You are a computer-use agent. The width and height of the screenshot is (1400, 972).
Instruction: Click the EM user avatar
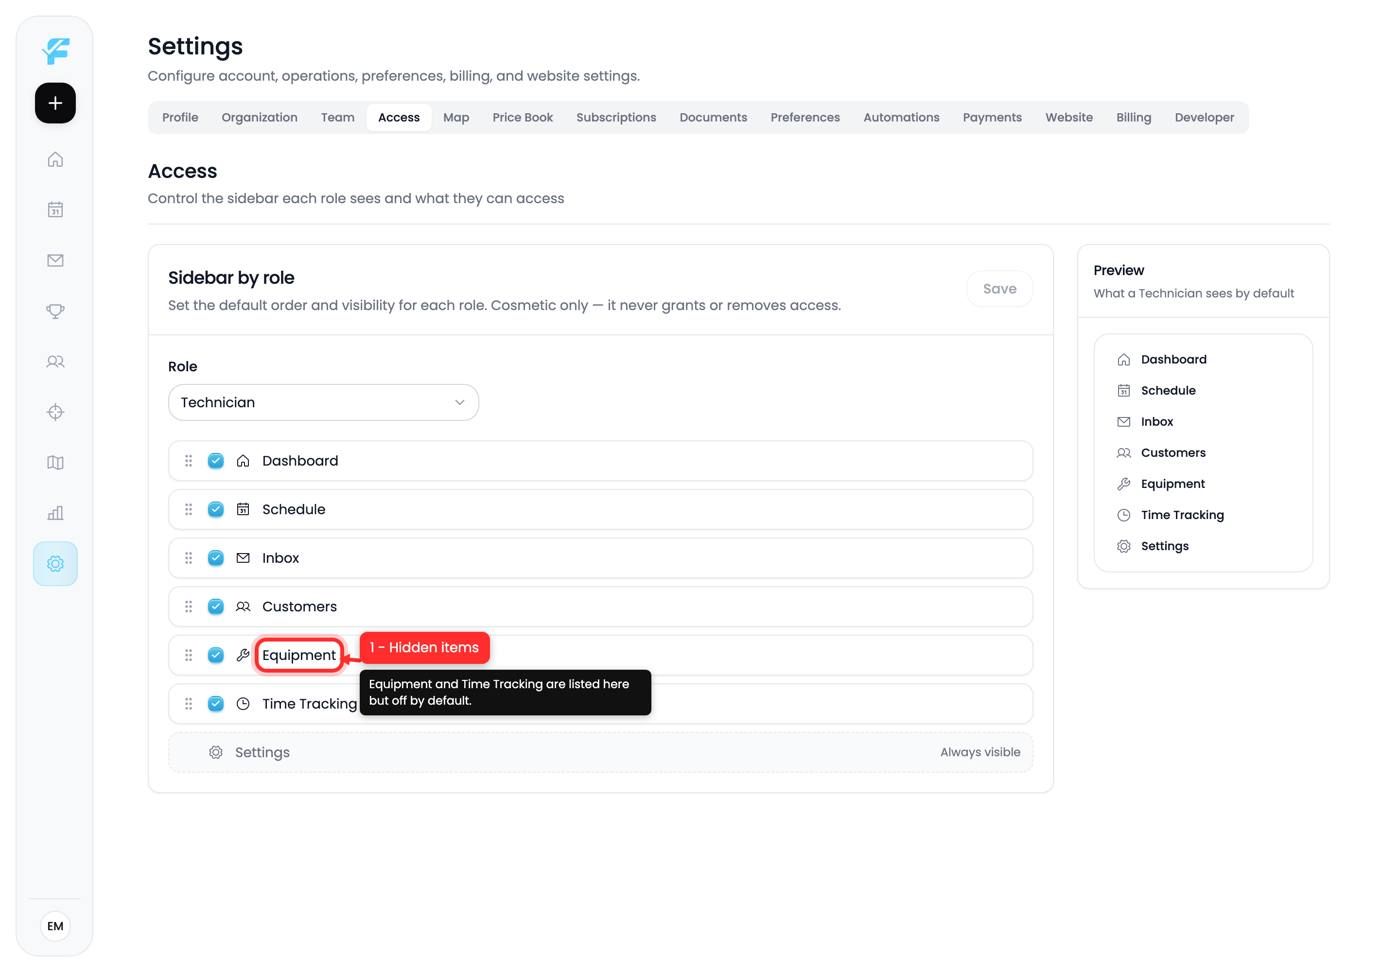(x=55, y=926)
